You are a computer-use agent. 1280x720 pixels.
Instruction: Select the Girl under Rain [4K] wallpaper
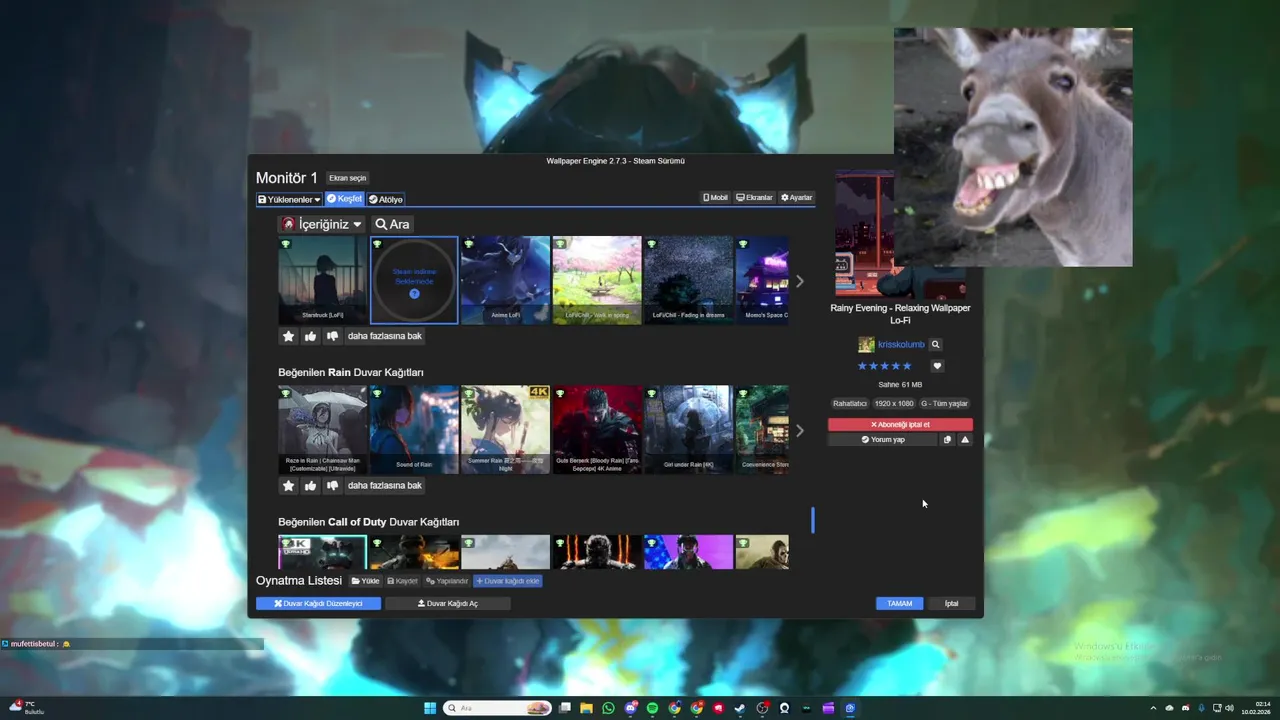(688, 429)
